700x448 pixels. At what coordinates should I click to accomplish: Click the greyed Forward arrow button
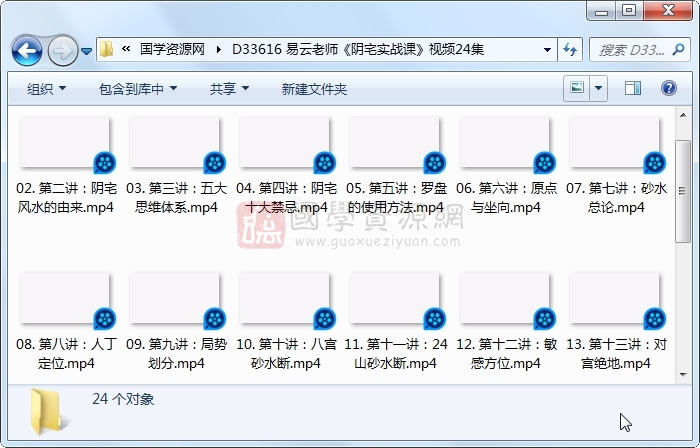62,50
